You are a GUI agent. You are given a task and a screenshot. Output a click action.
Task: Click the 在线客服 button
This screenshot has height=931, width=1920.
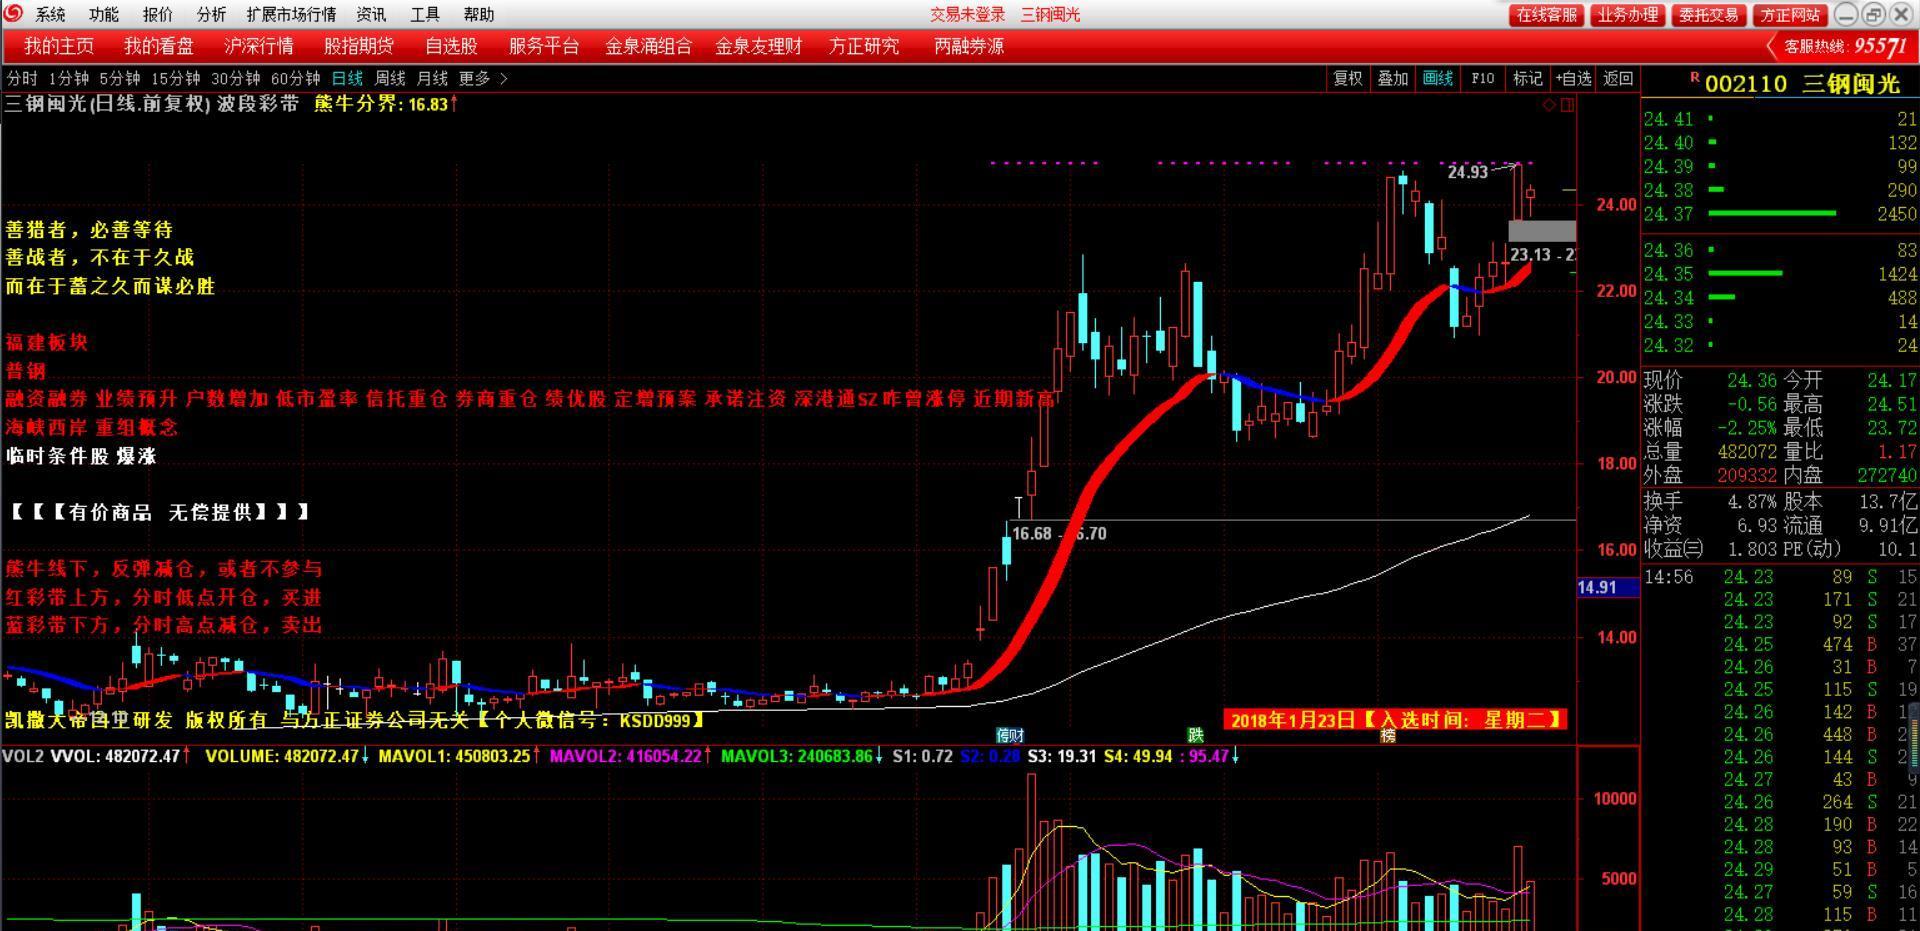pyautogui.click(x=1547, y=15)
